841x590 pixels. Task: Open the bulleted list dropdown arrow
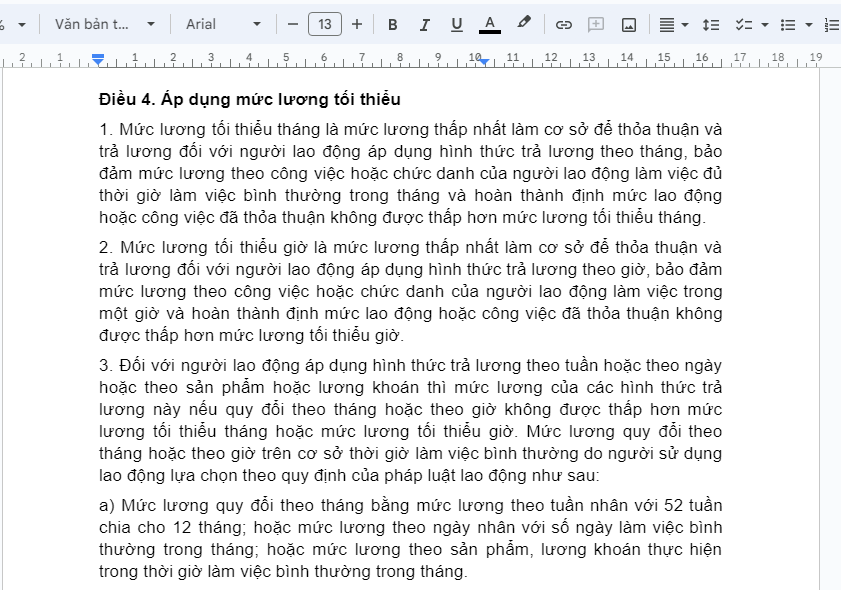pyautogui.click(x=809, y=24)
